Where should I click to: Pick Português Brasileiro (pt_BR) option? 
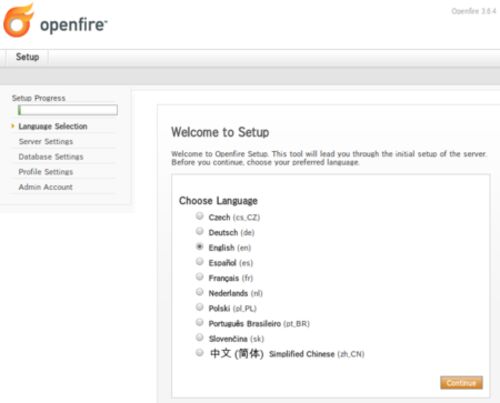pos(199,322)
